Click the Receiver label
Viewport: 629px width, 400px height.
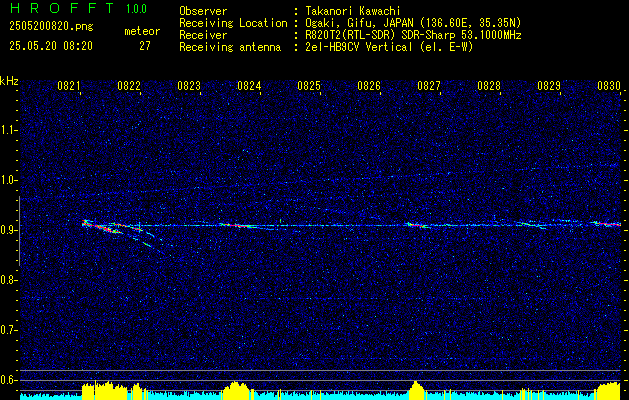[x=203, y=35]
